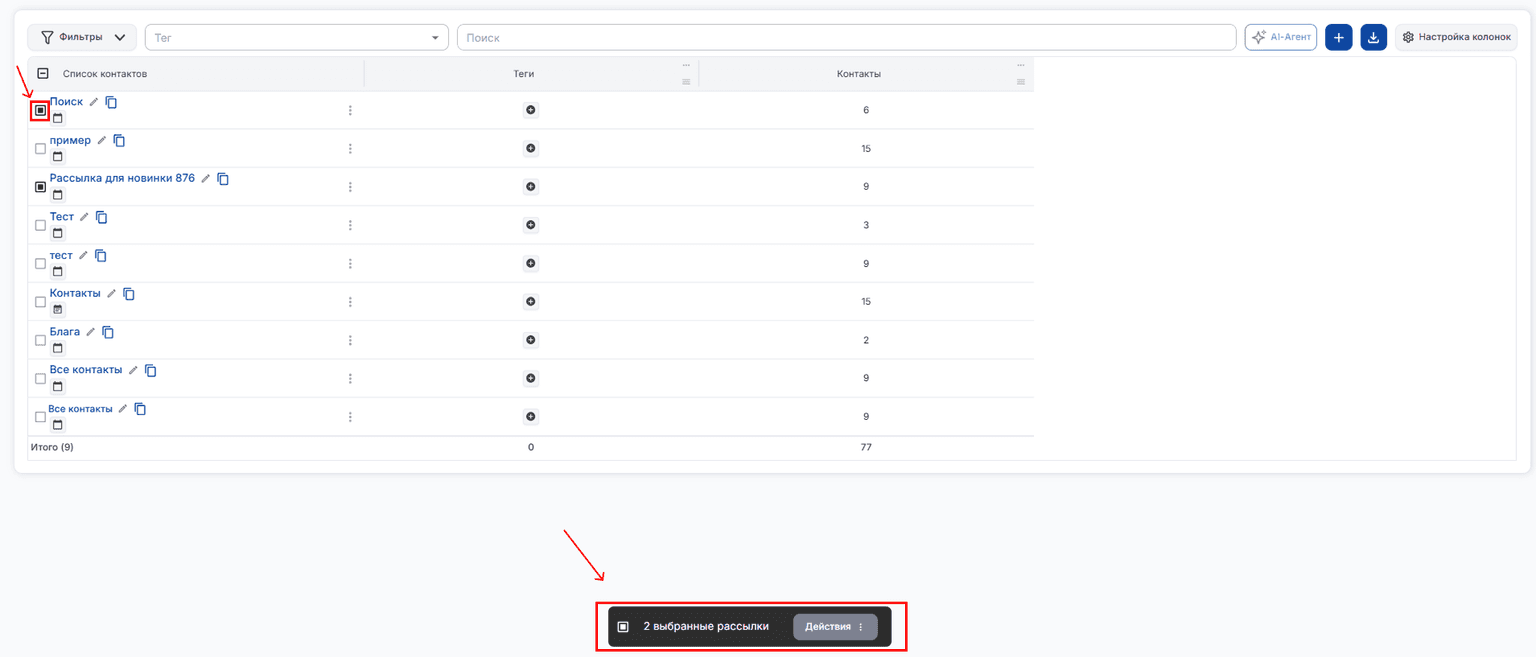Open the пример list link

(70, 141)
